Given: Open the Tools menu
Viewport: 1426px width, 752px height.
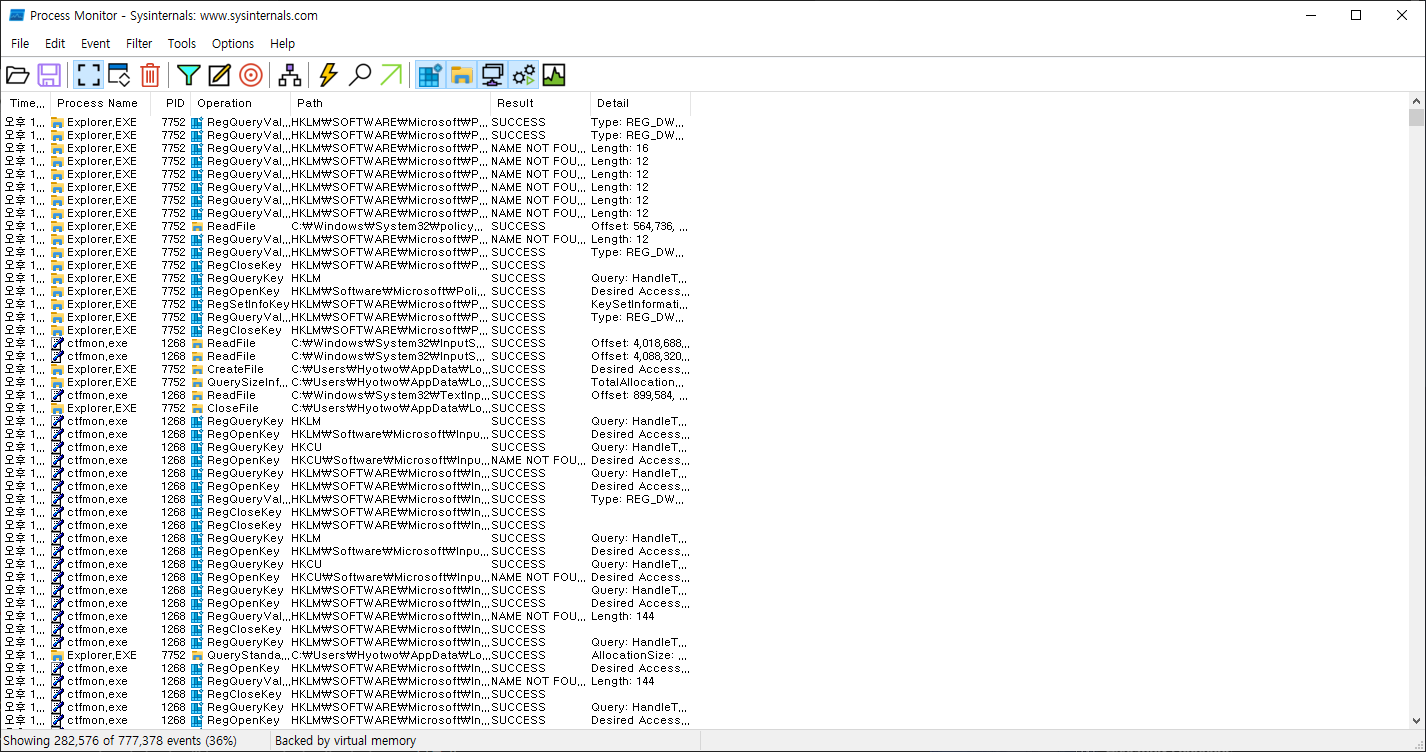Looking at the screenshot, I should tap(182, 43).
